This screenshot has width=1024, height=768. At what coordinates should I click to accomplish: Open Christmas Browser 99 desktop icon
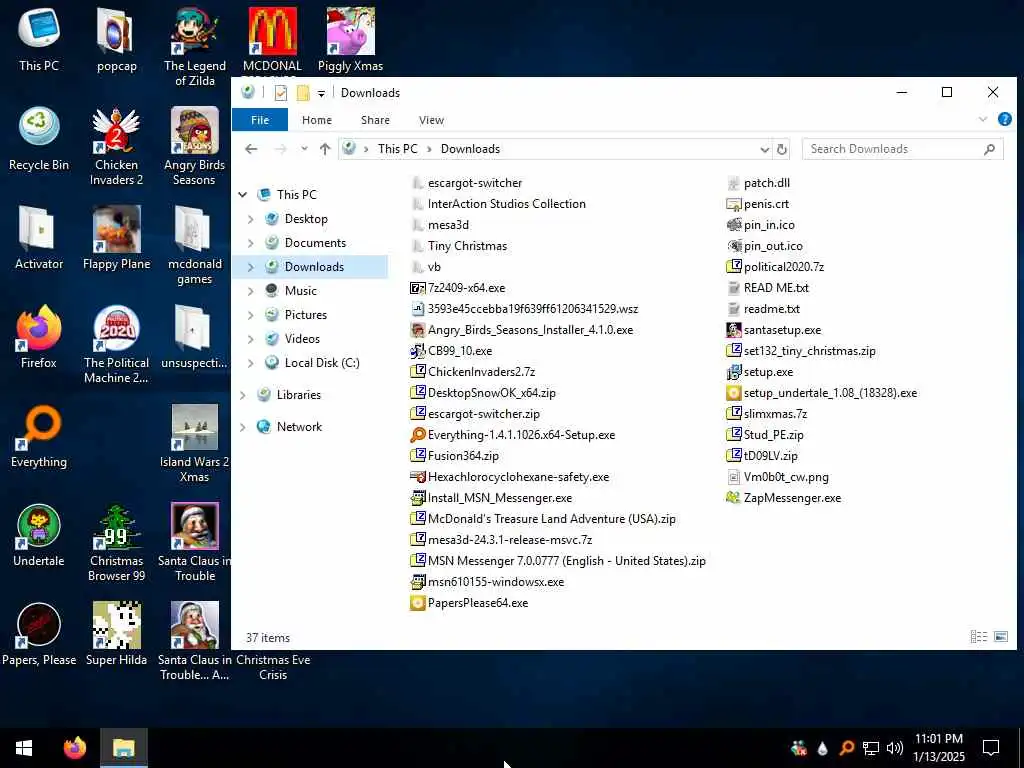tap(116, 542)
